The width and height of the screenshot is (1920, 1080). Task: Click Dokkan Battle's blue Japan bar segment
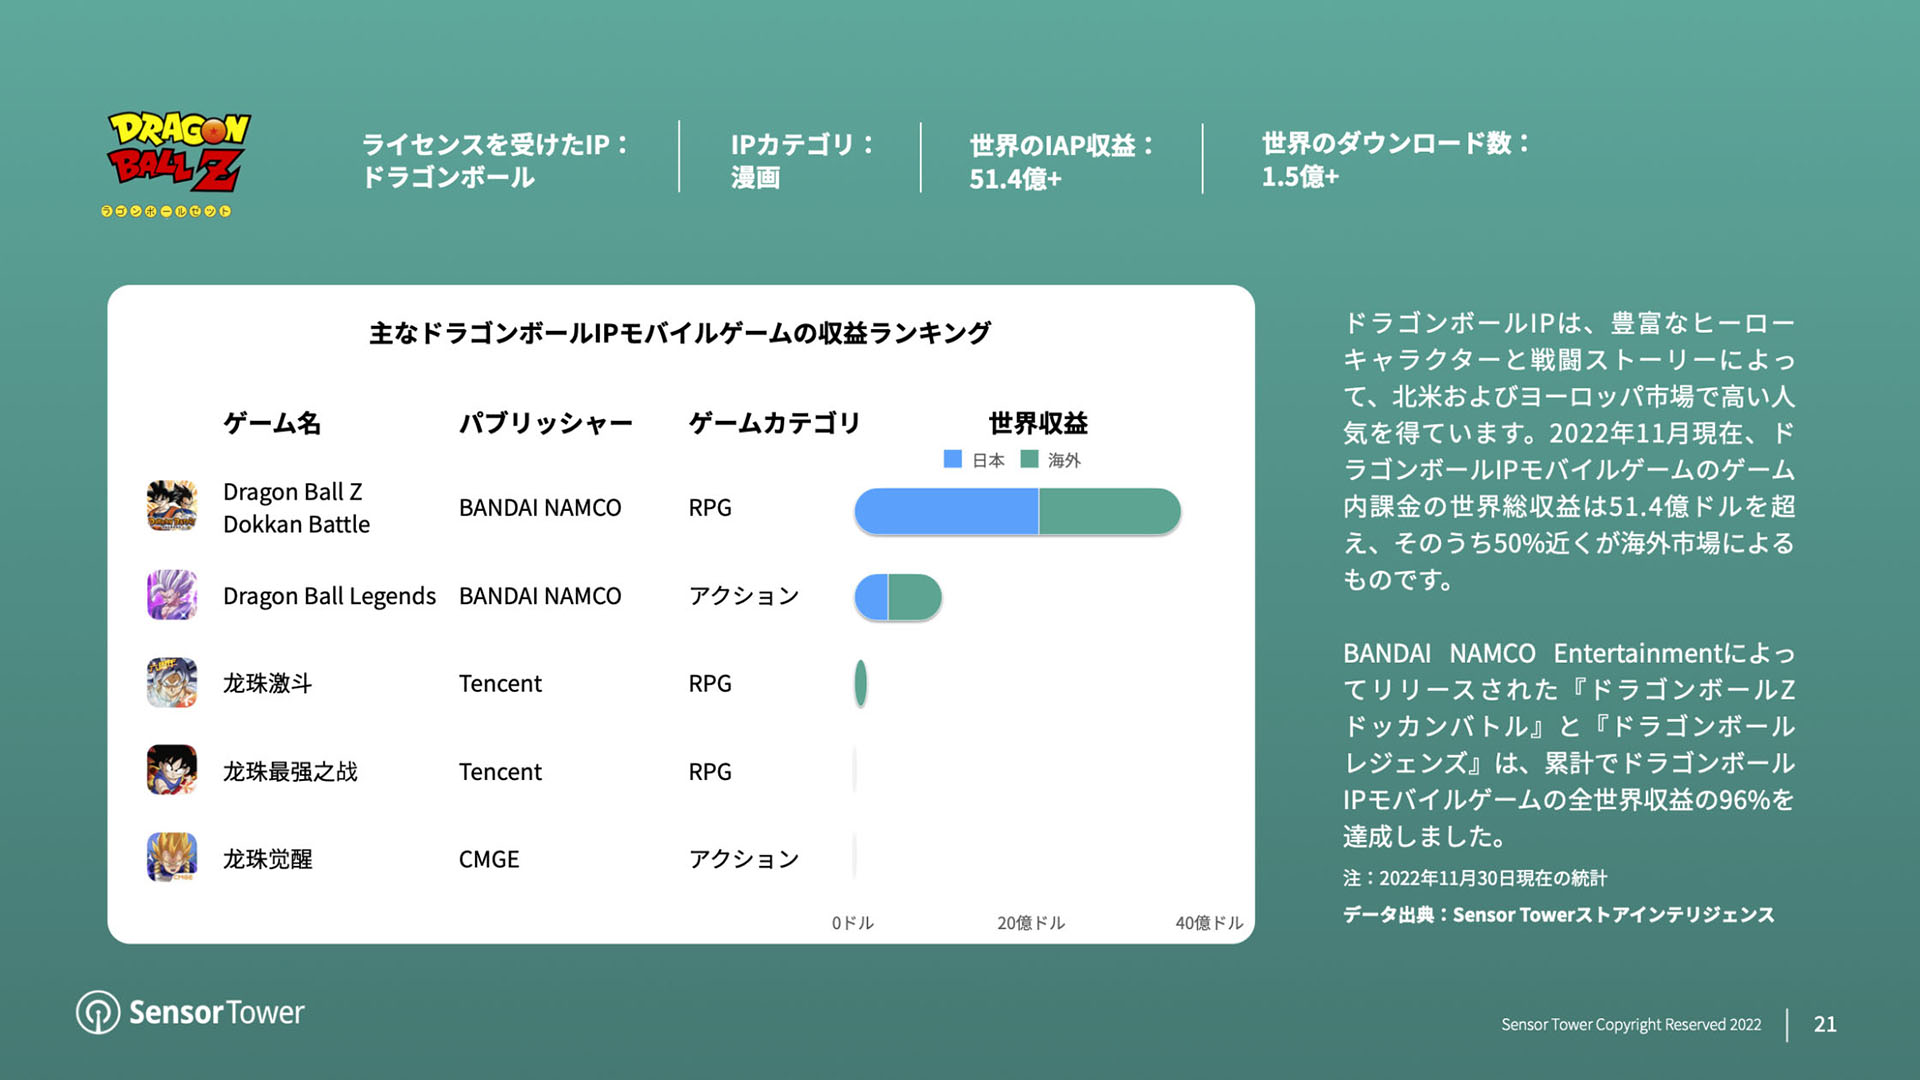click(945, 511)
